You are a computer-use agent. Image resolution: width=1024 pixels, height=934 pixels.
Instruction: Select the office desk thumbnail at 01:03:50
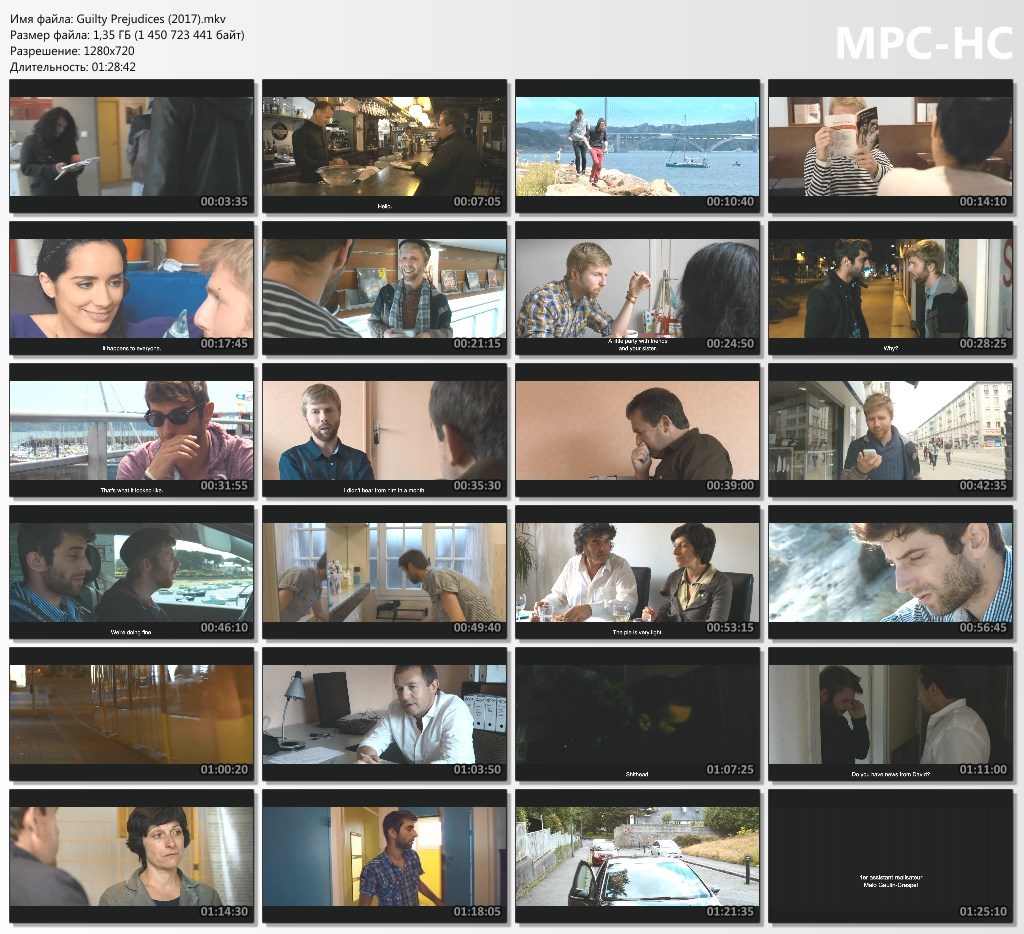[384, 715]
